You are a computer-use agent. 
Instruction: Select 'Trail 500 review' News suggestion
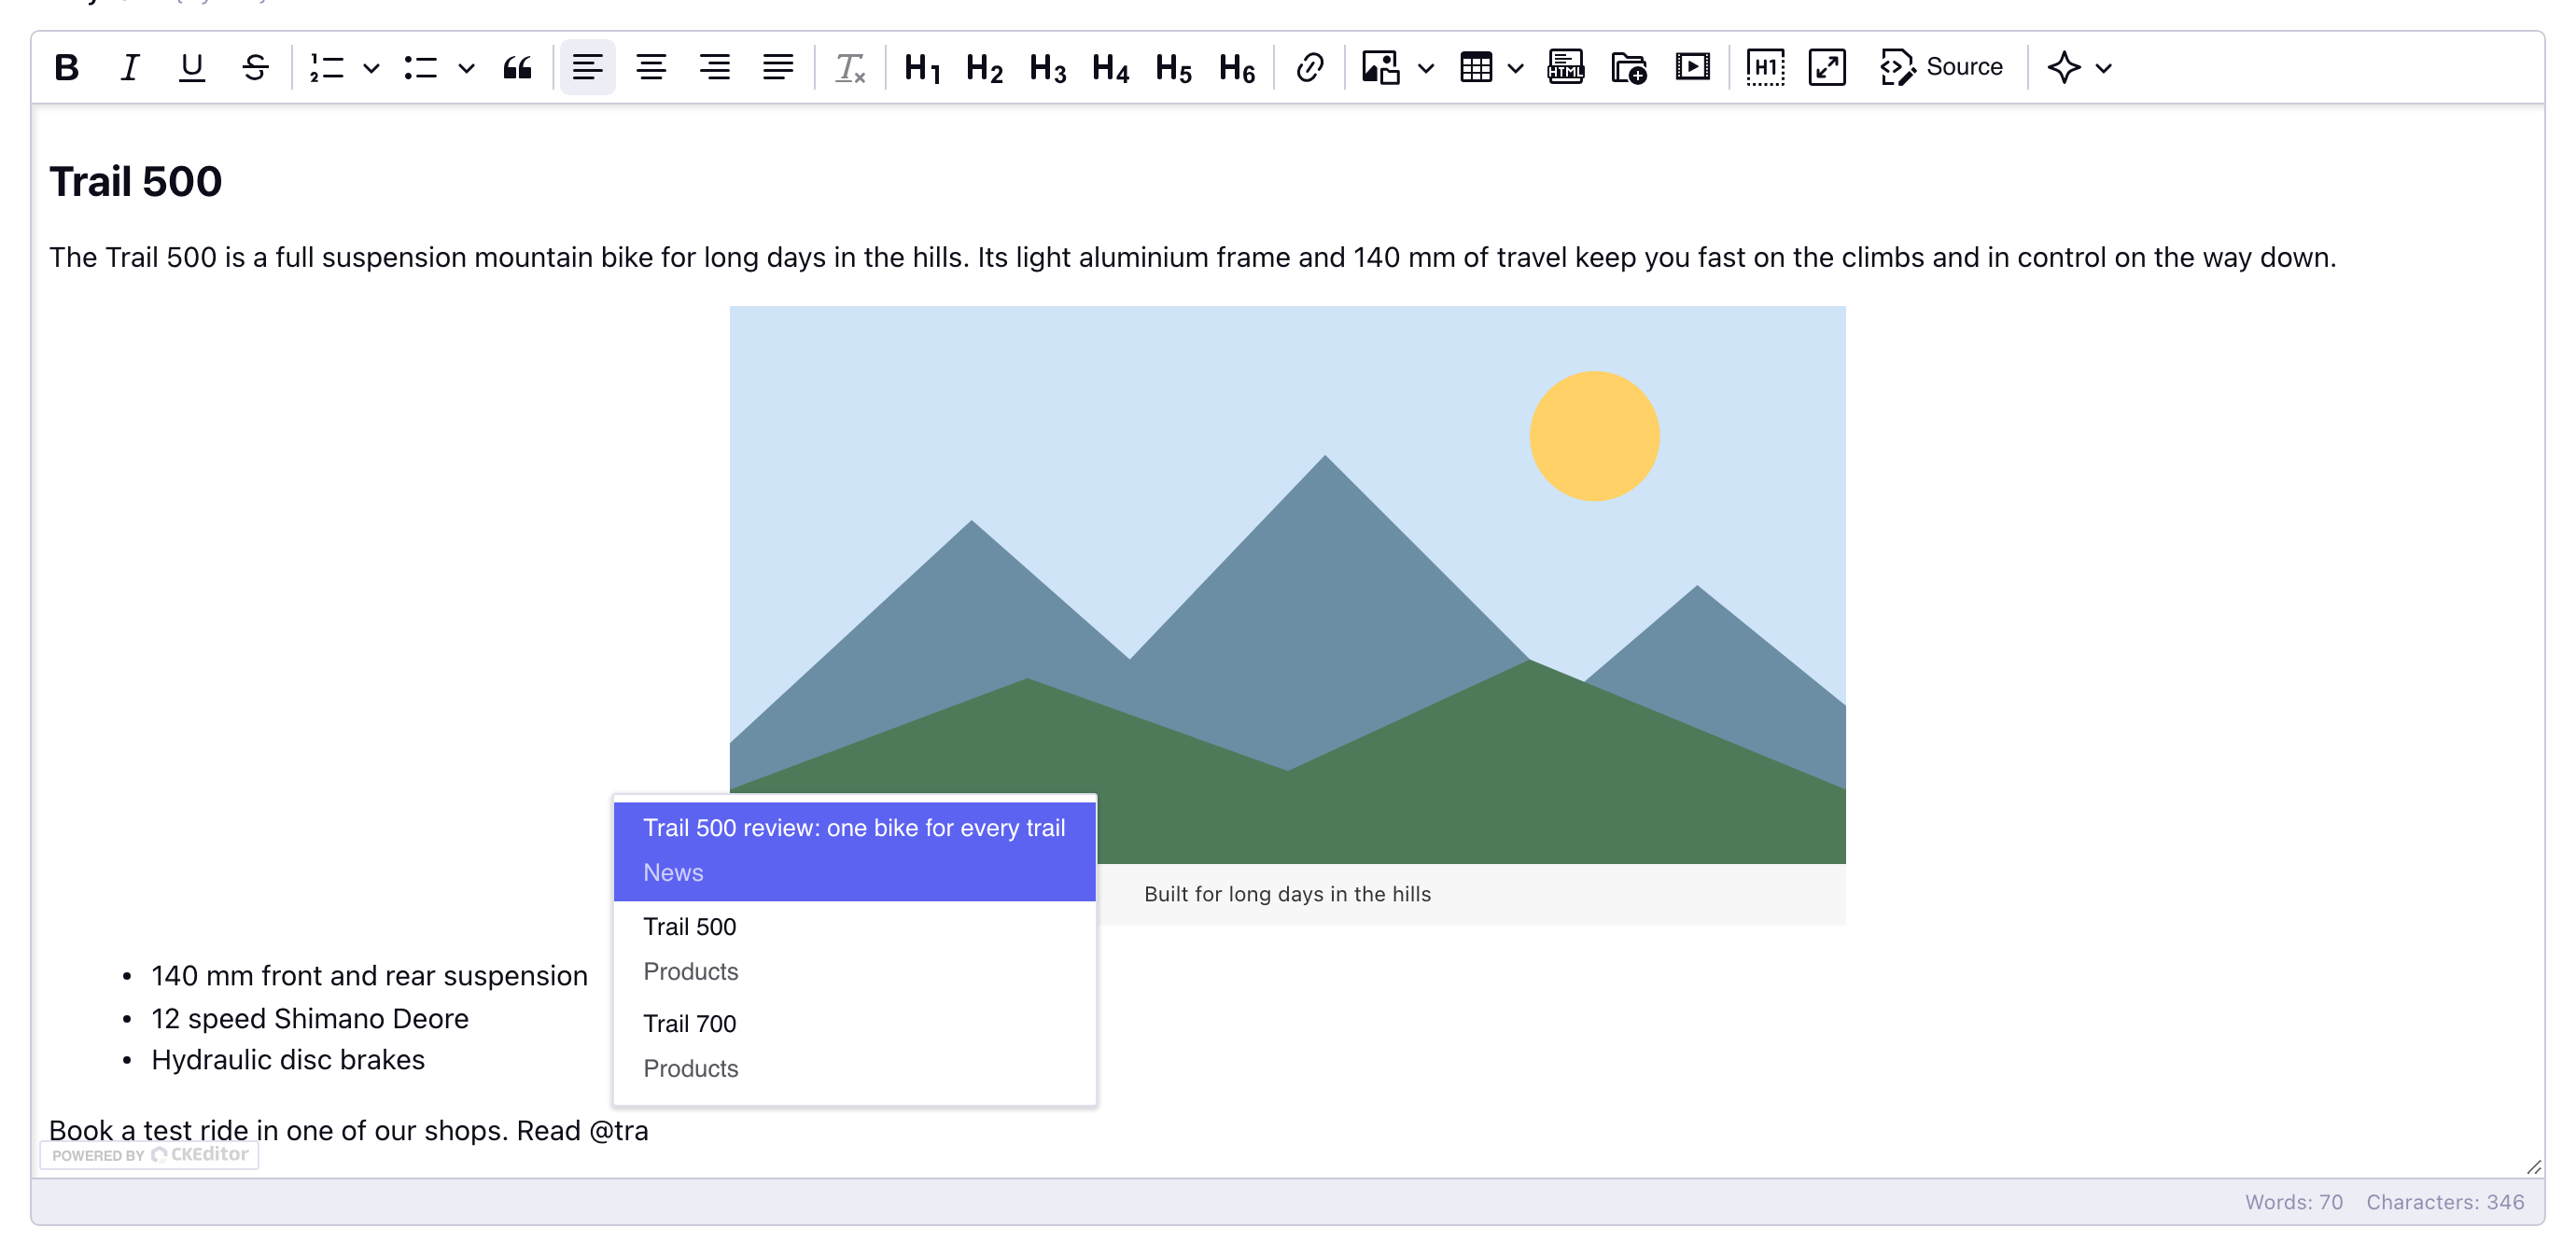pos(854,850)
